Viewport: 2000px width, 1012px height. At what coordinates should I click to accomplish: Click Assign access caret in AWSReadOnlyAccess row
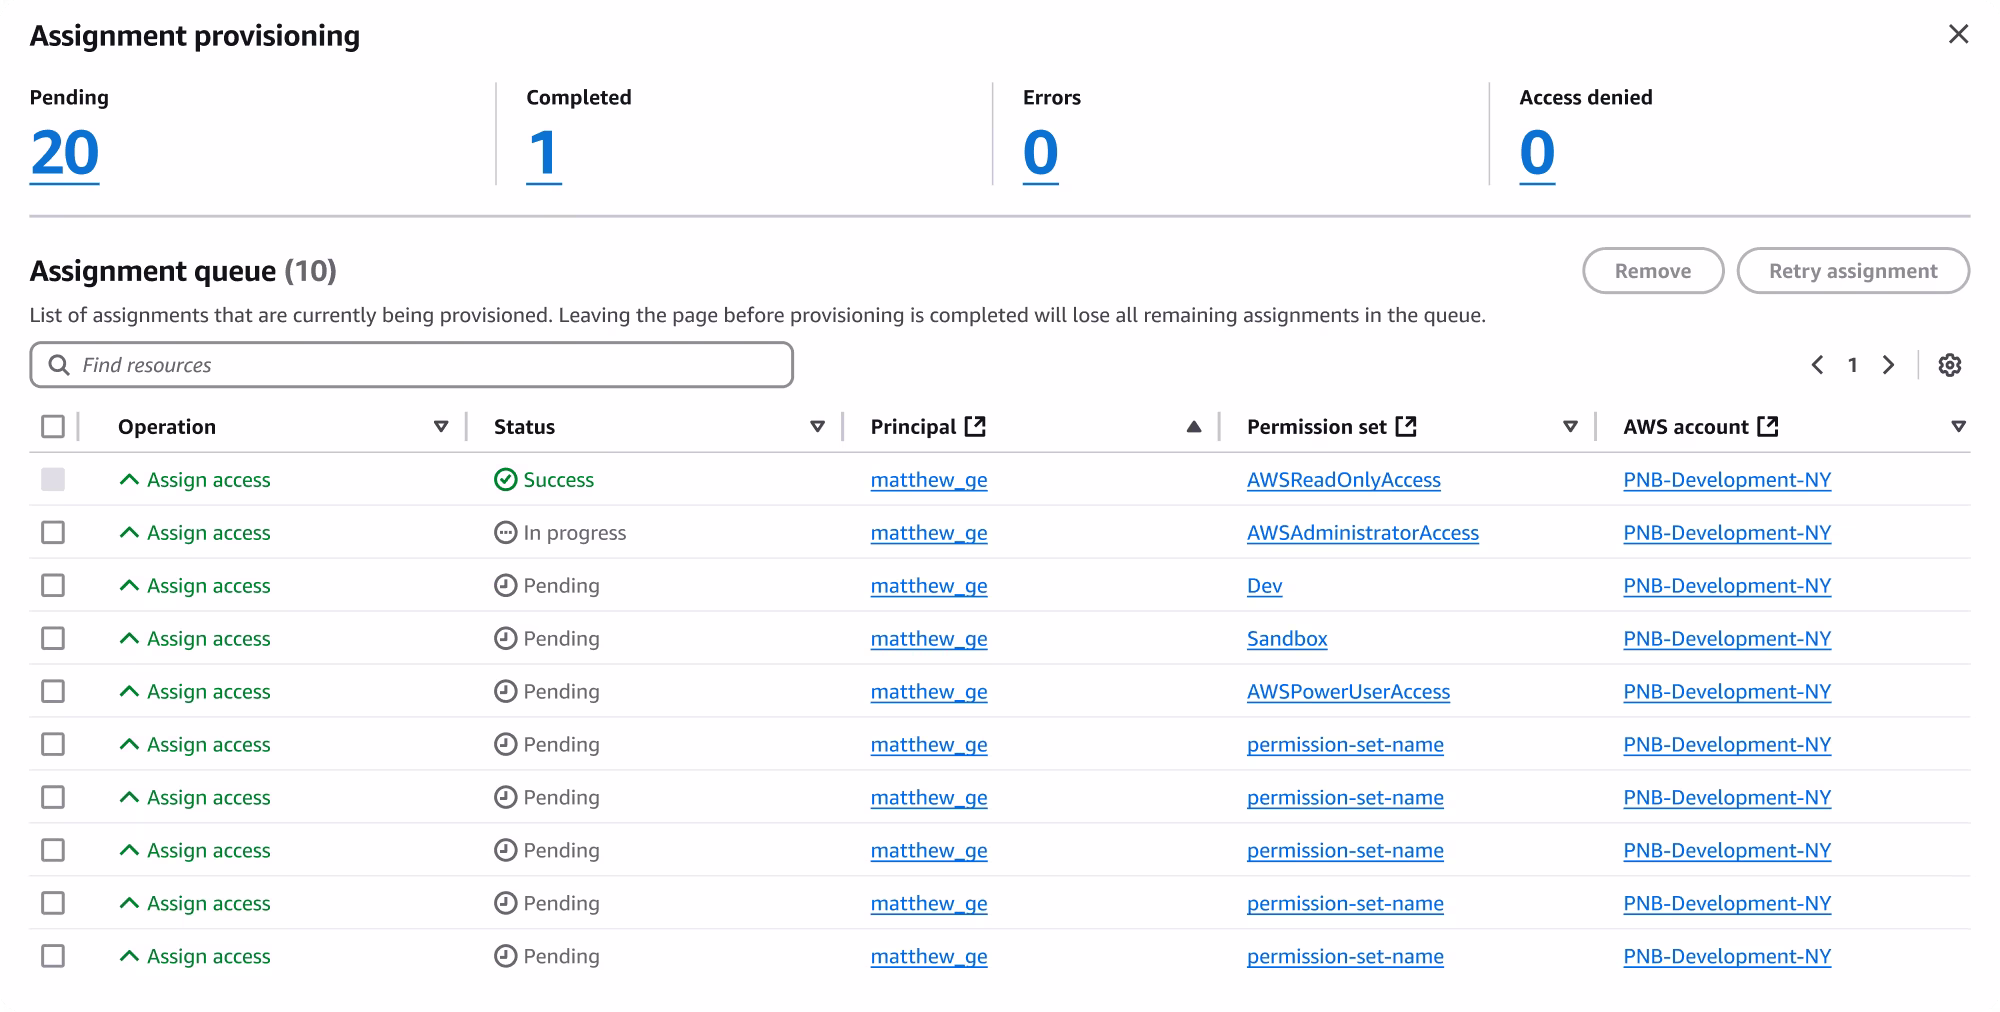pos(129,480)
